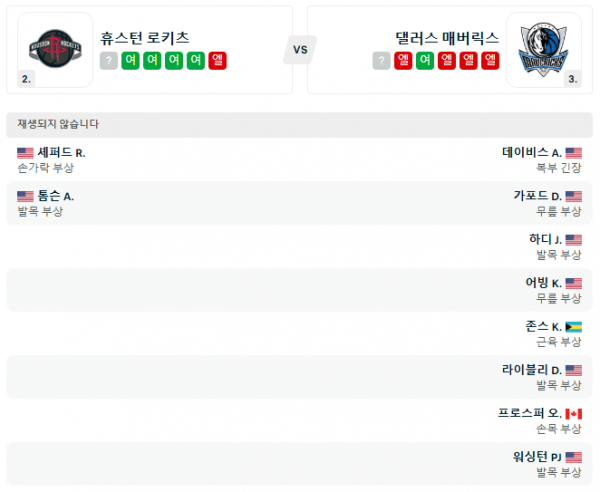Select player 톰슨 A. in the injury list
The image size is (600, 492).
click(56, 196)
